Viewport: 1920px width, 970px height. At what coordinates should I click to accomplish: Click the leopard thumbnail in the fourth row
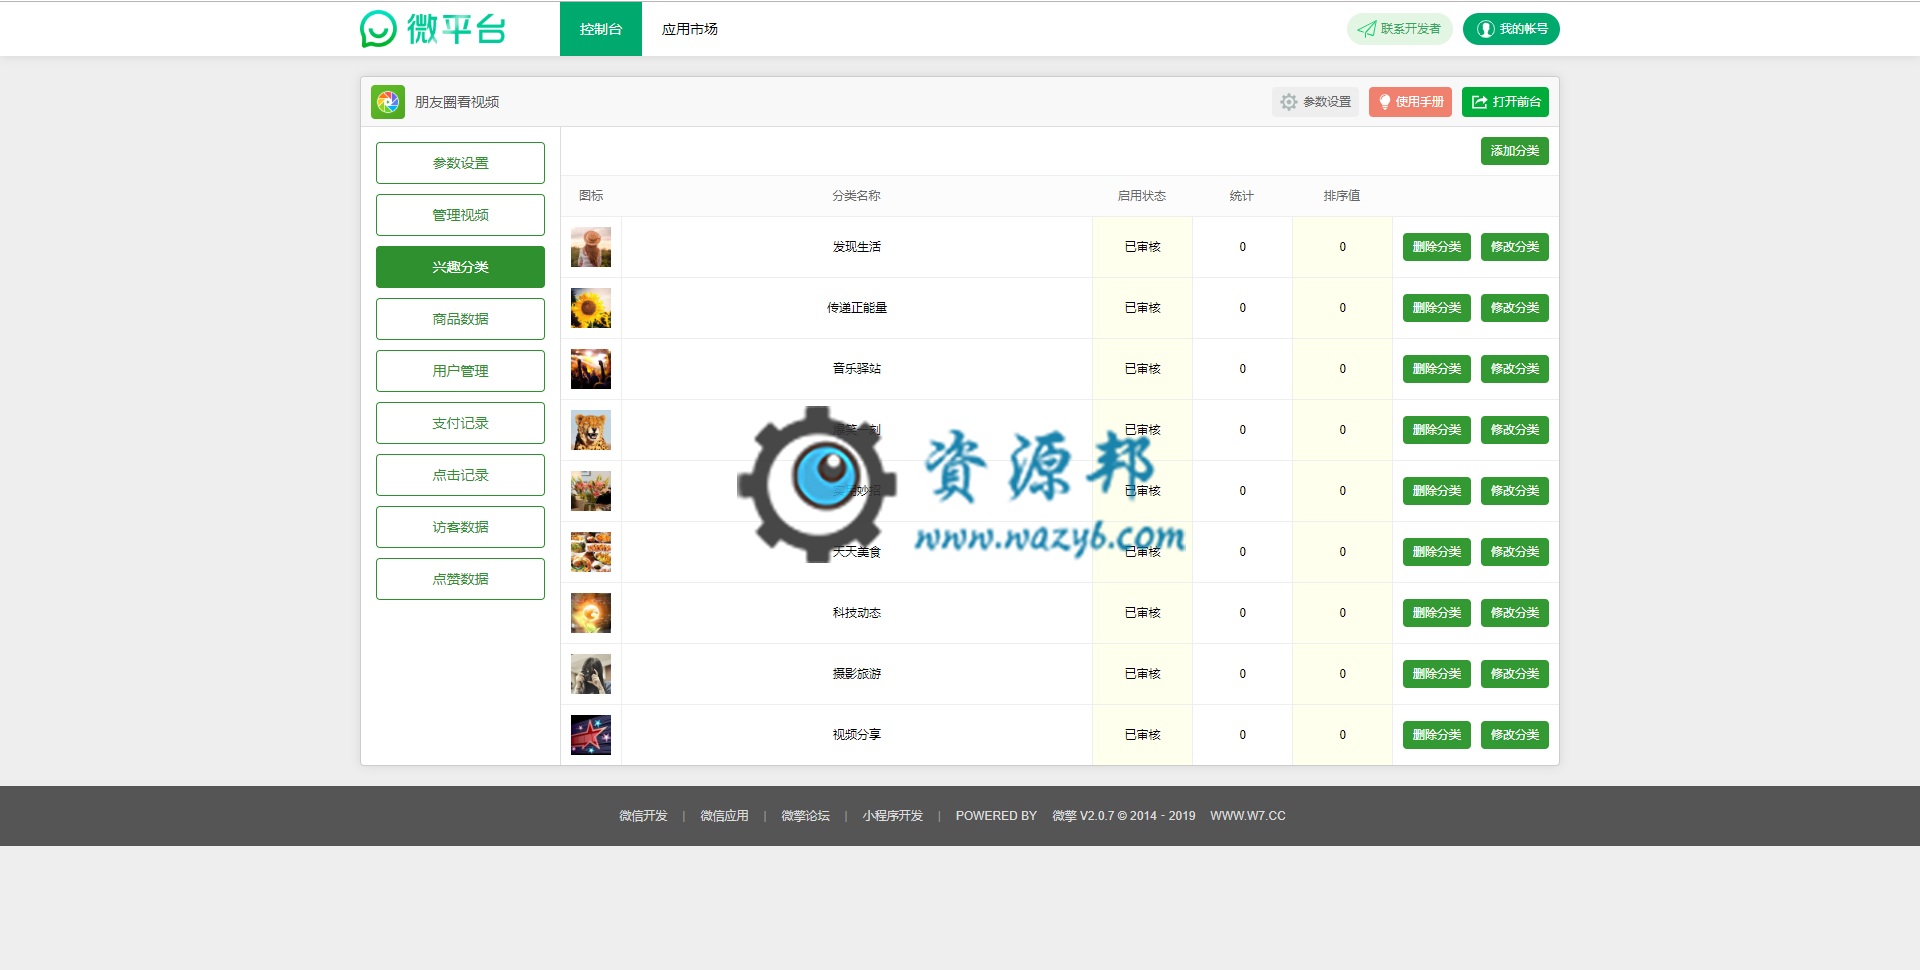[591, 430]
